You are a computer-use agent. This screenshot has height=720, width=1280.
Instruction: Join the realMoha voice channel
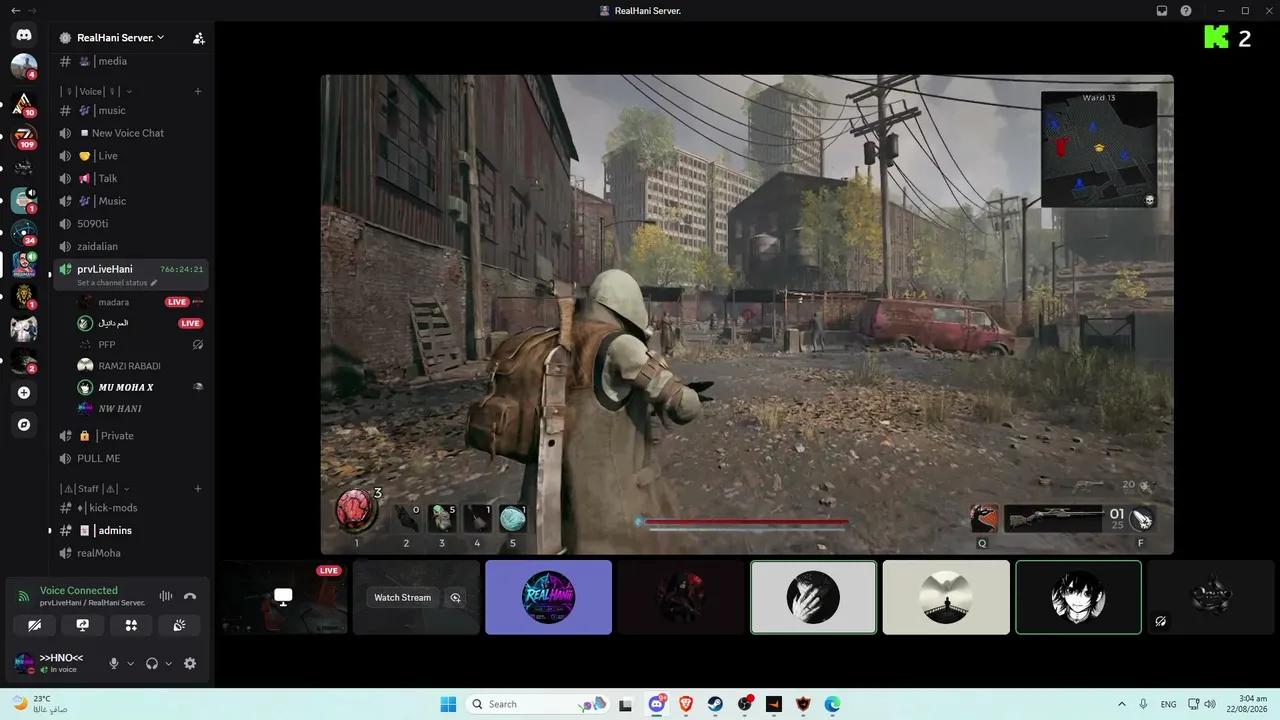(131, 553)
